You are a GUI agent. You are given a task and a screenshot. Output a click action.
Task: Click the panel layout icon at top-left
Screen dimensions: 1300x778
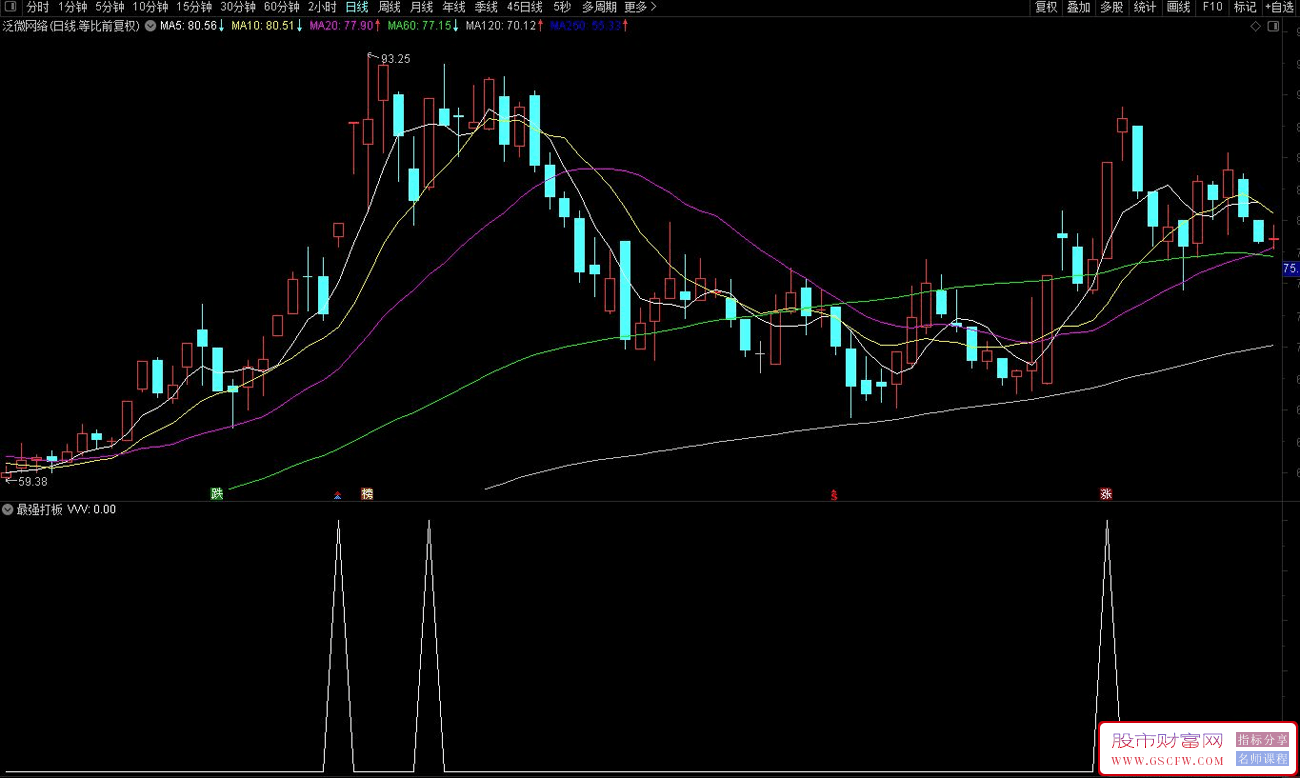(10, 7)
